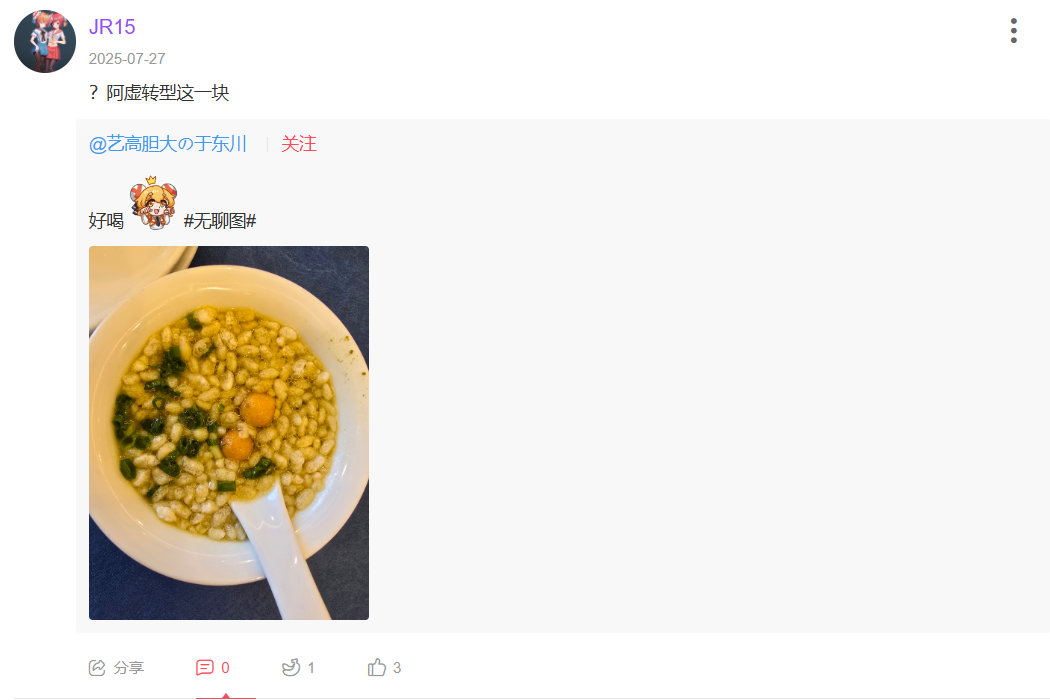Click the repost count 1
The height and width of the screenshot is (700, 1050).
pyautogui.click(x=311, y=668)
